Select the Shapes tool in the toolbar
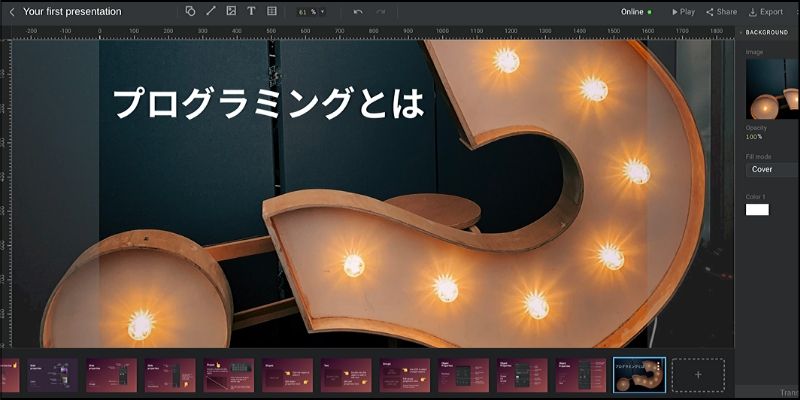 pos(190,11)
